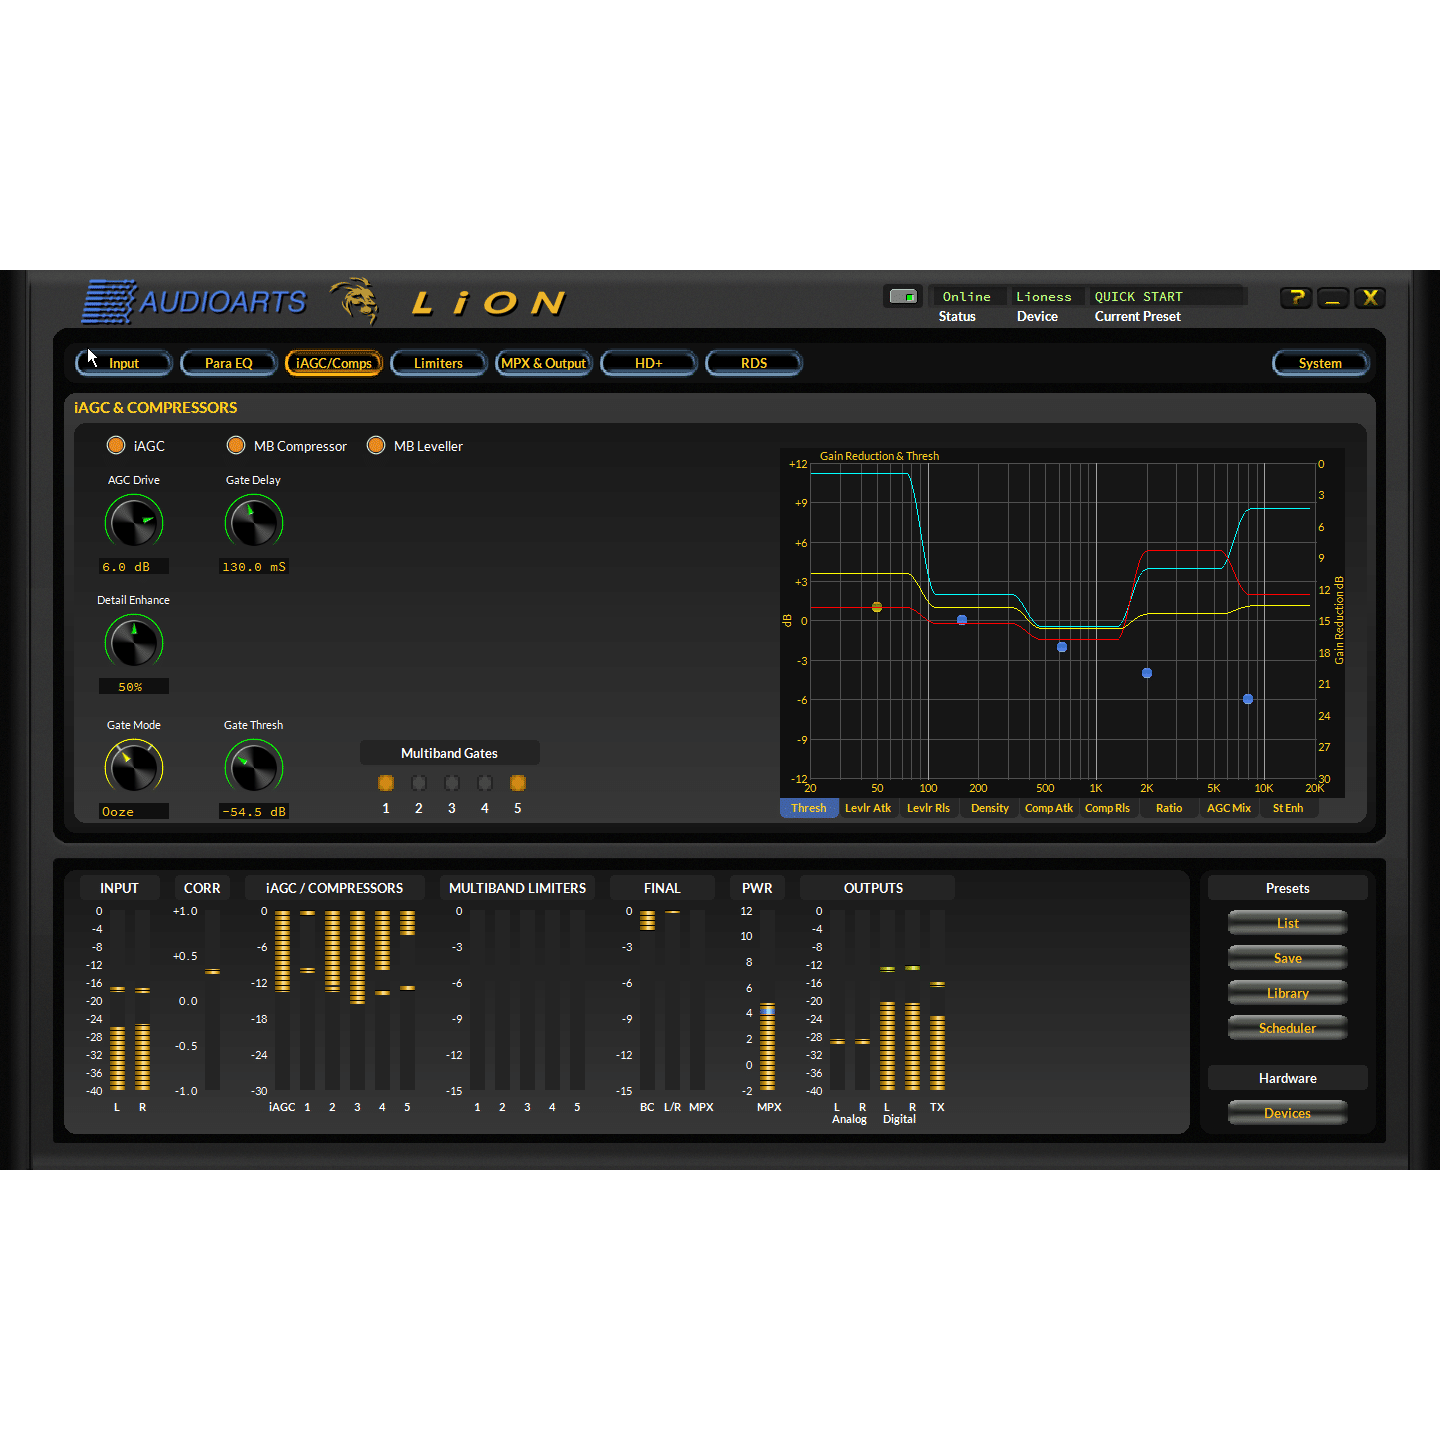Click the QUICK START current preset display
1440x1440 pixels.
(x=1167, y=296)
